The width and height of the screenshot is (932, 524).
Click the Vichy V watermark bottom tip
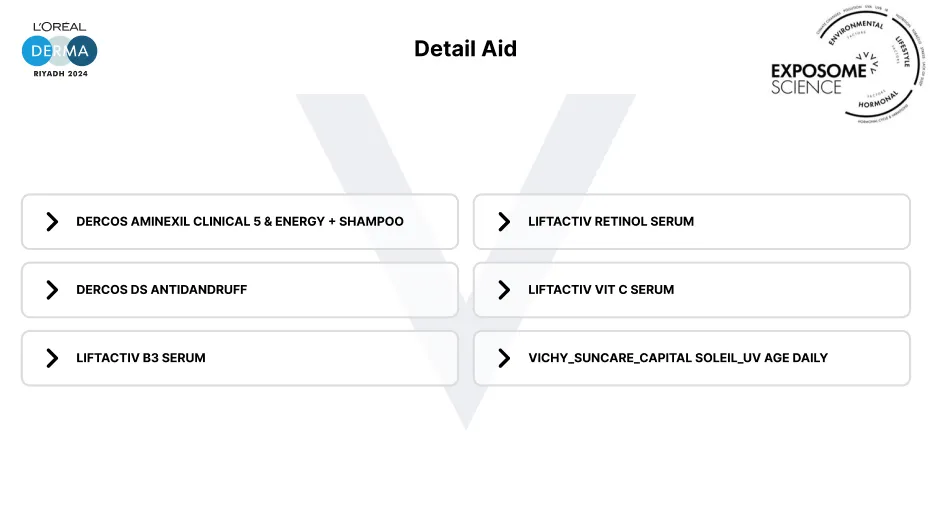465,420
